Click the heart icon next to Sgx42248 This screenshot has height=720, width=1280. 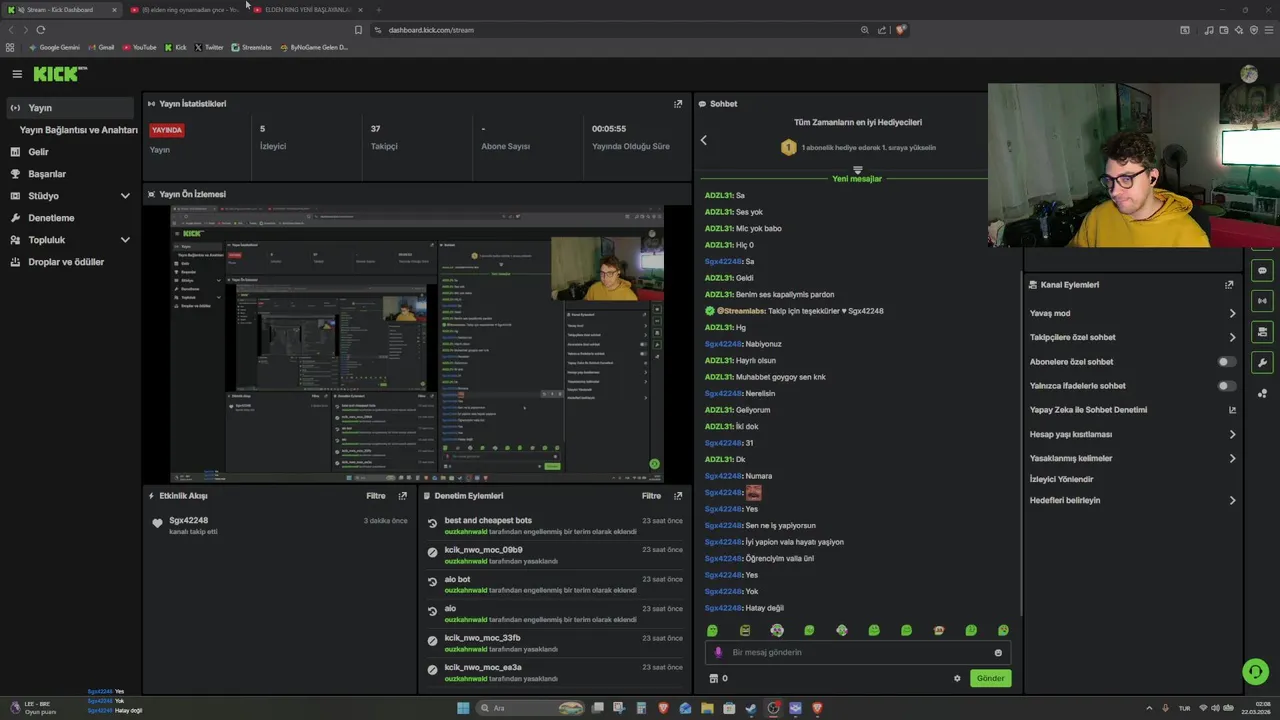click(157, 523)
